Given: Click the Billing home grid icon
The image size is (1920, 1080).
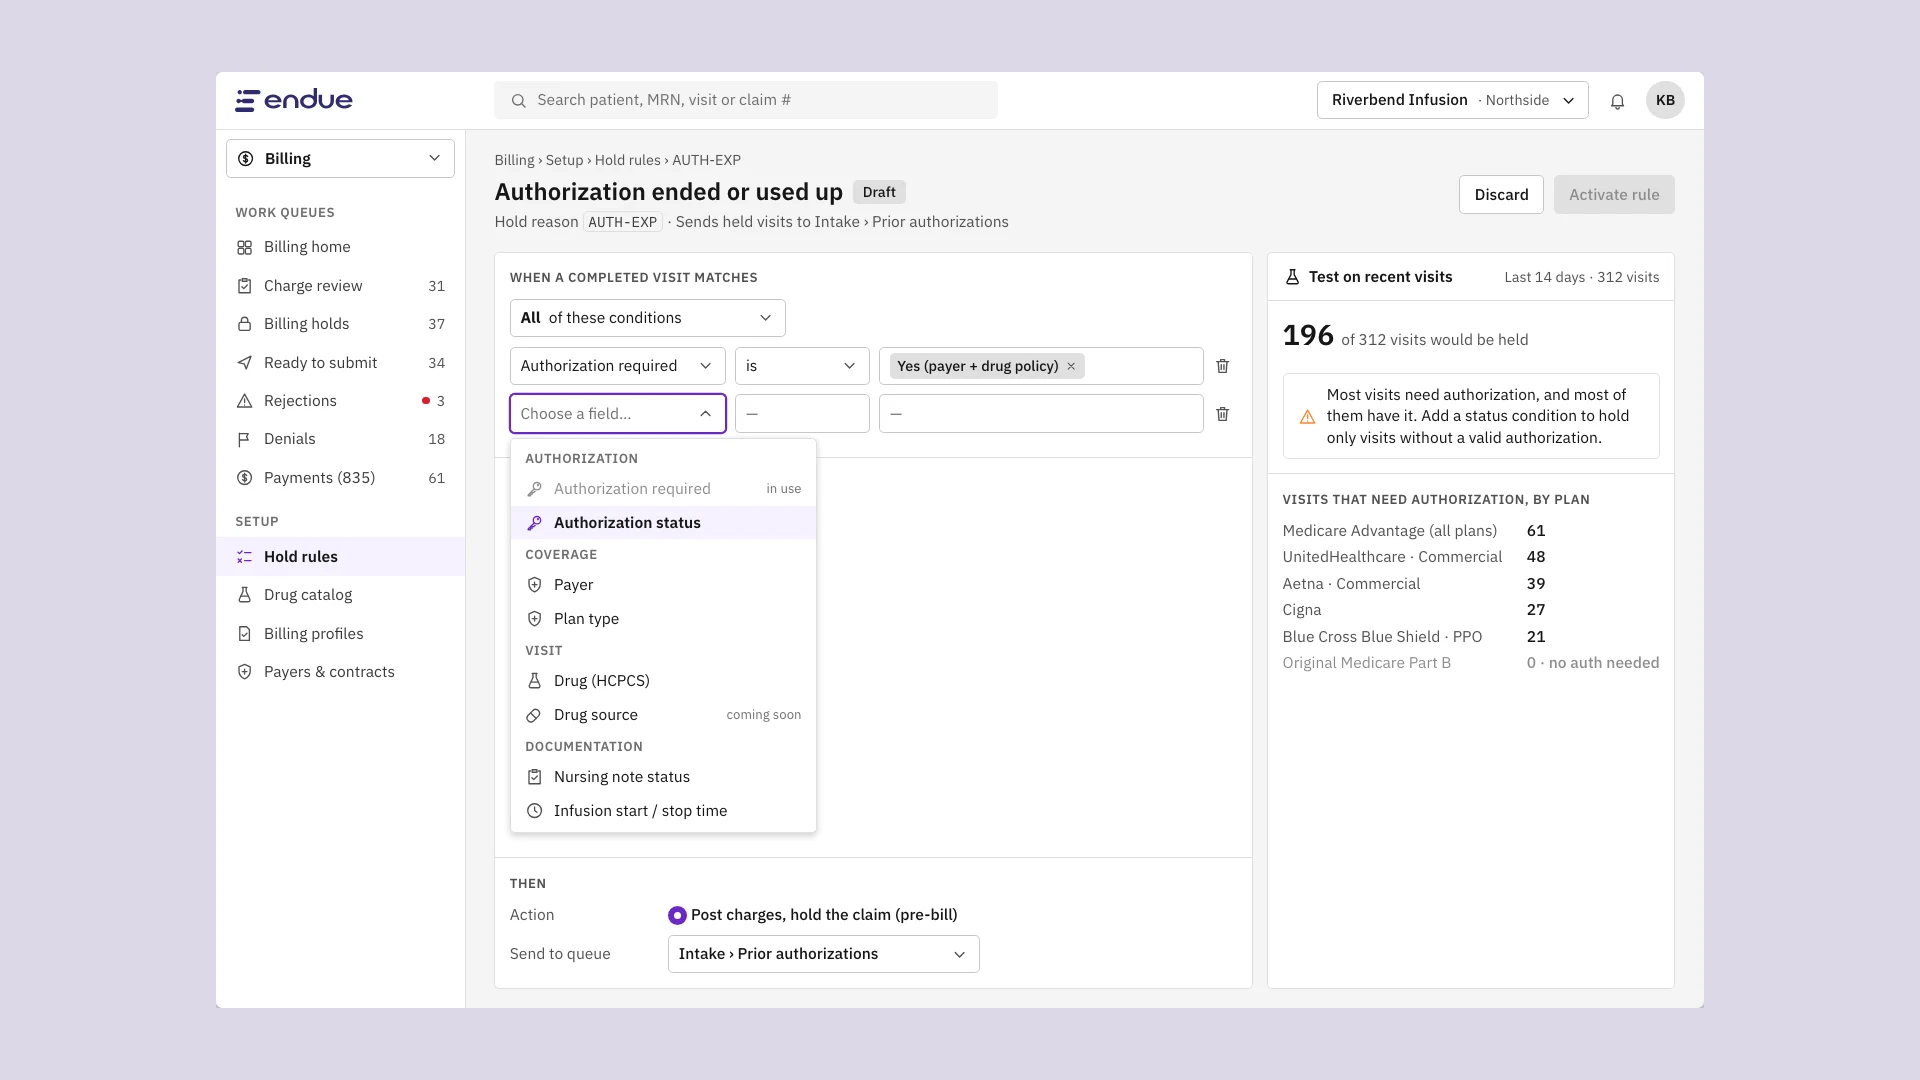Looking at the screenshot, I should point(244,247).
